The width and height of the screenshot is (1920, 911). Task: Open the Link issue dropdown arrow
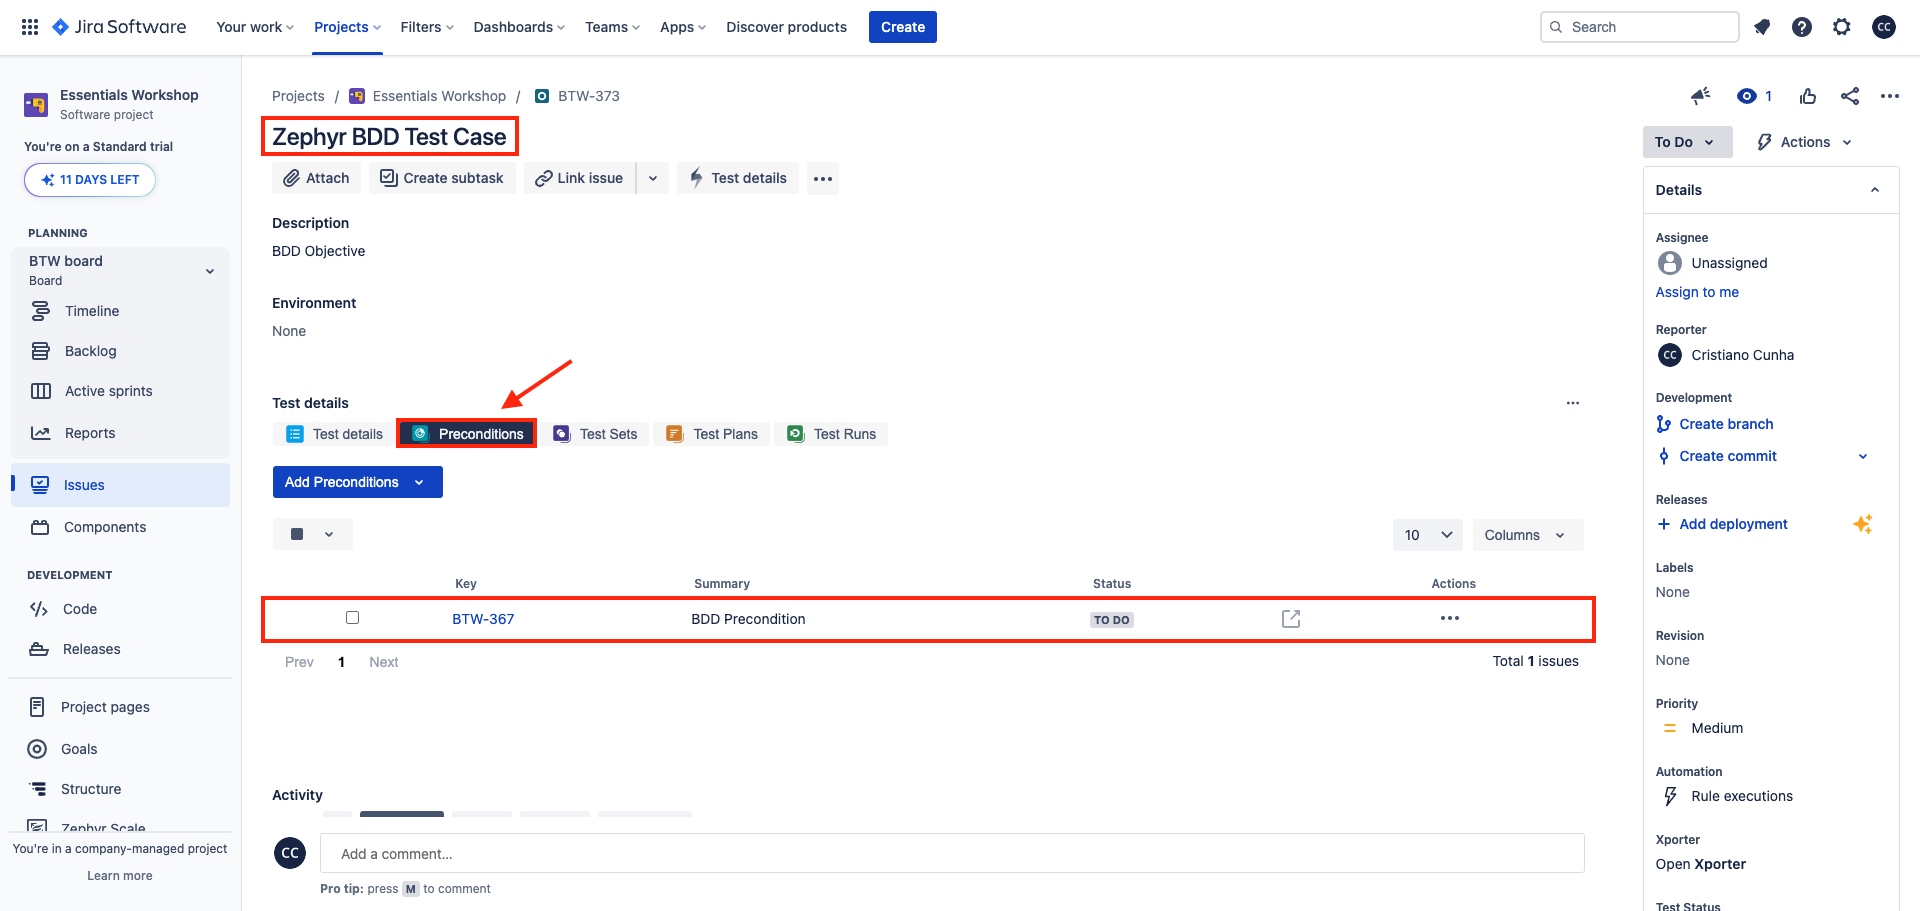click(653, 178)
